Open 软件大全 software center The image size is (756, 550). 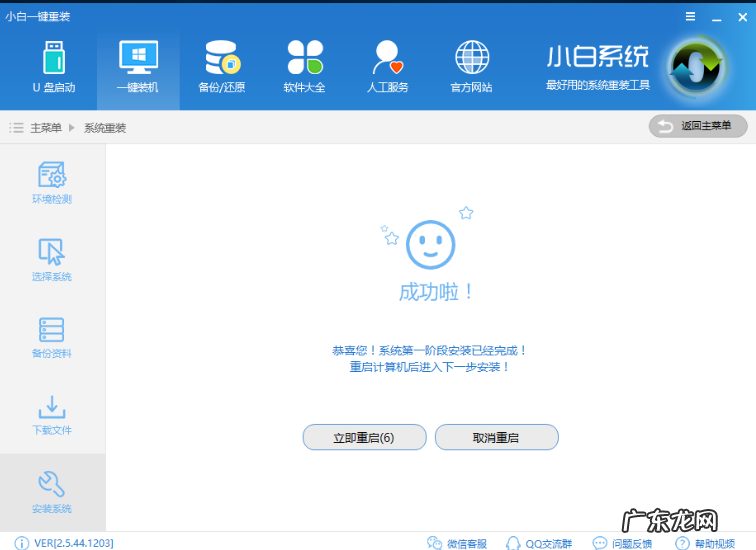(x=304, y=67)
